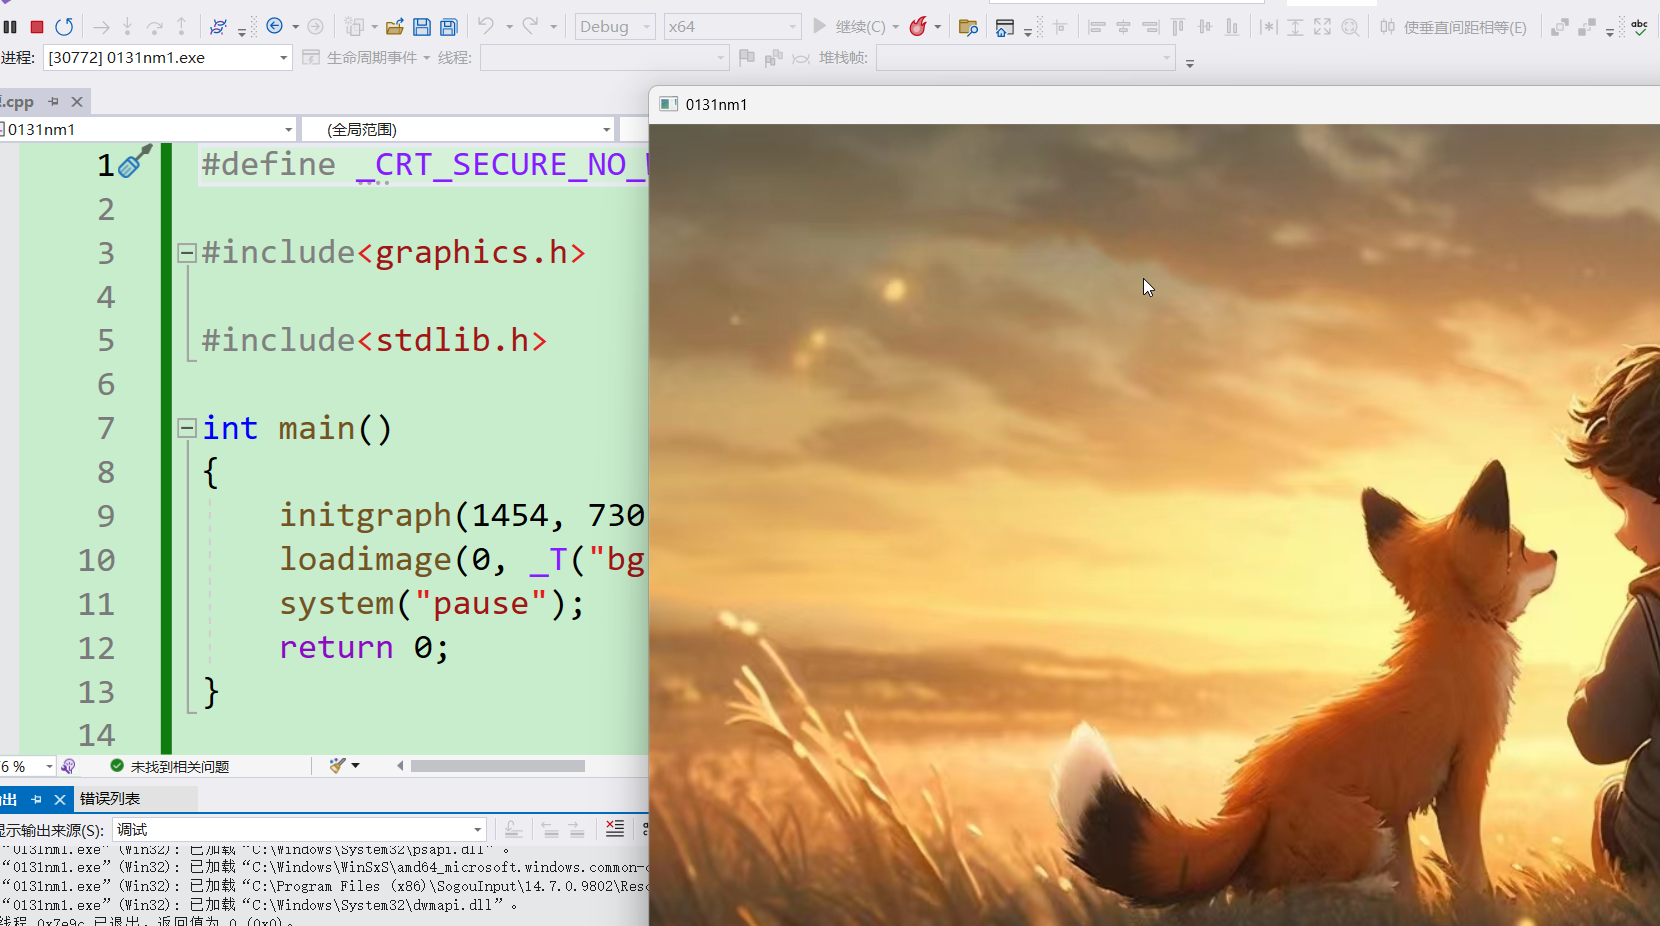Click the code cleanup broom icon
Viewport: 1660px width, 926px height.
coord(337,766)
